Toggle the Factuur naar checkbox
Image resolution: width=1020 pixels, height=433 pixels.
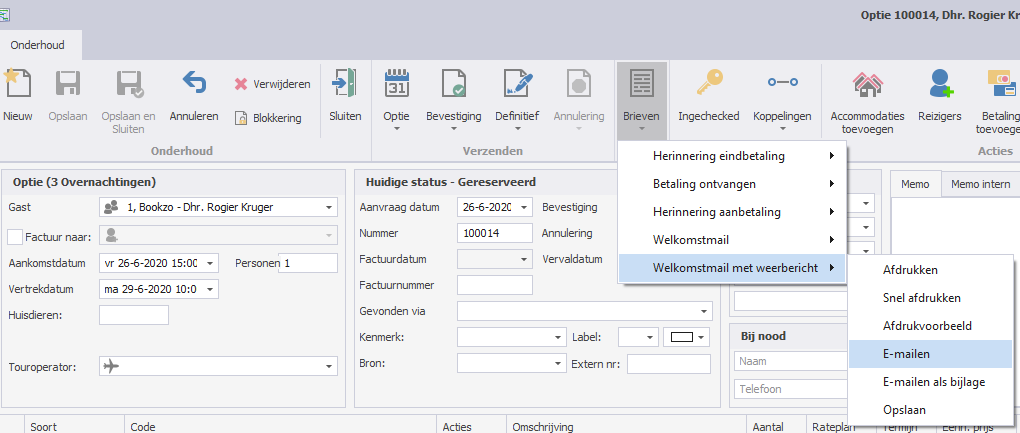[x=15, y=237]
